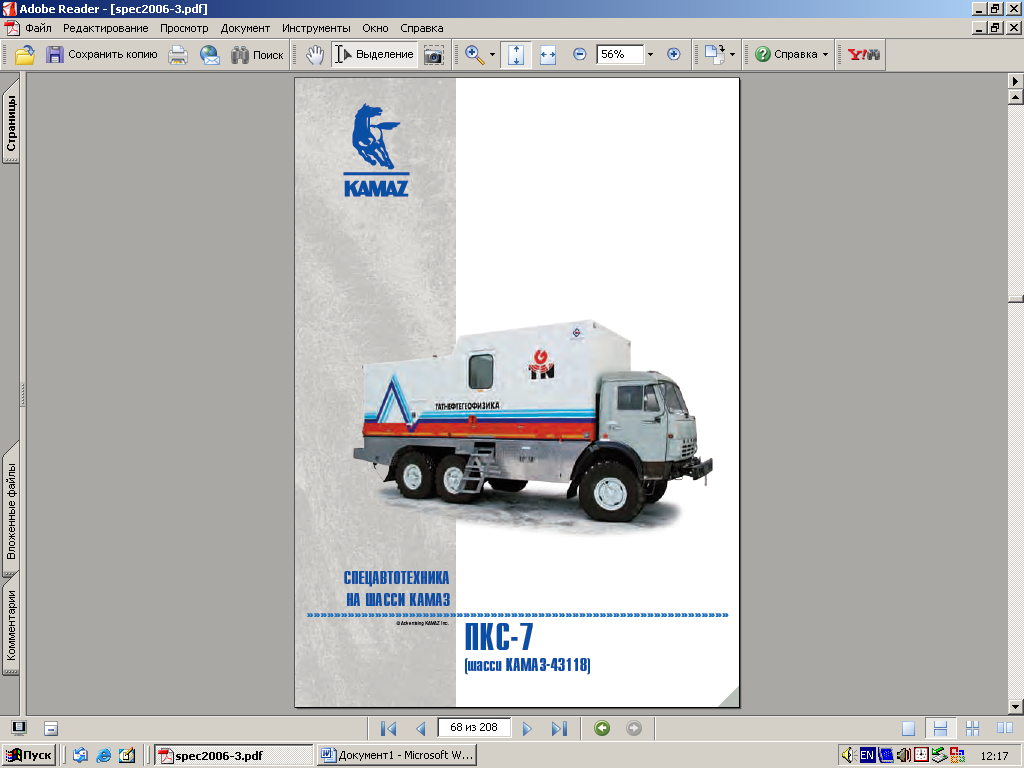1024x768 pixels.
Task: Open the Комментарии side panel tab
Action: click(11, 626)
